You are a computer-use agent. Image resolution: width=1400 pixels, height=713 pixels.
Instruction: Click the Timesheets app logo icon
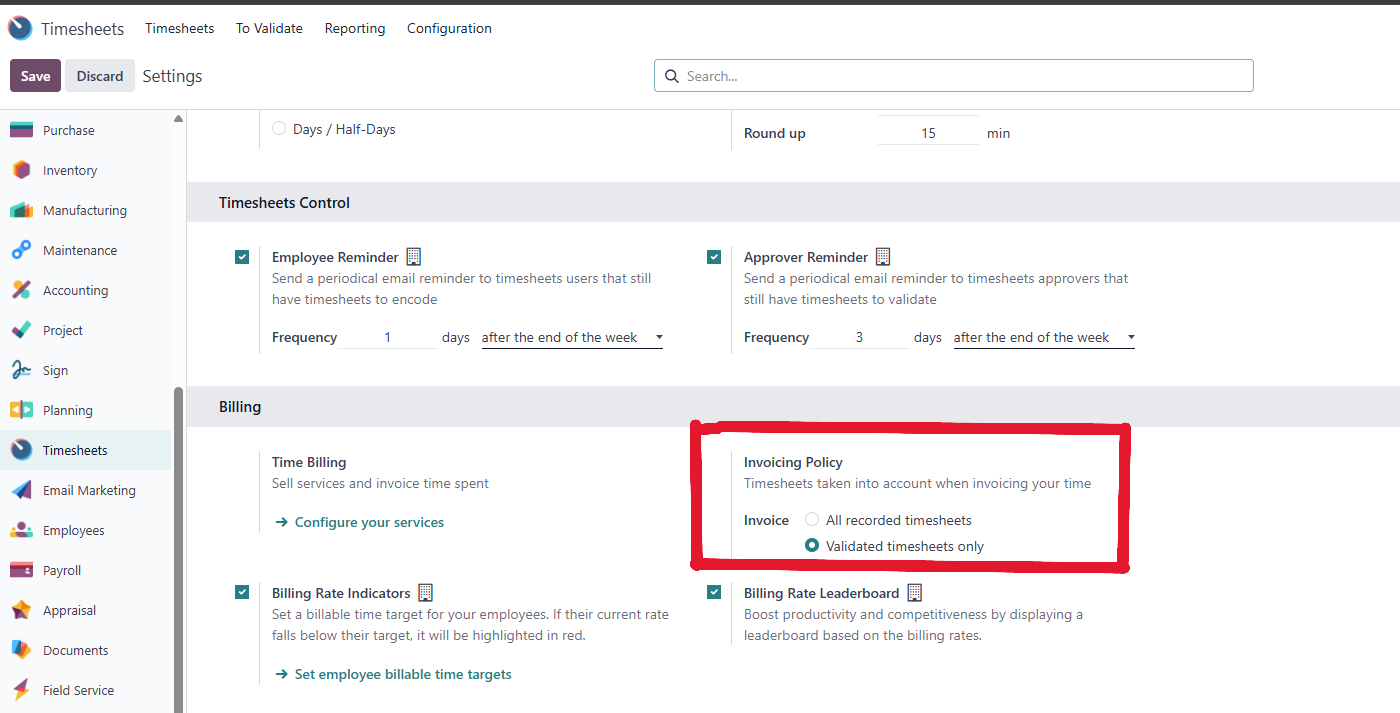[x=20, y=29]
